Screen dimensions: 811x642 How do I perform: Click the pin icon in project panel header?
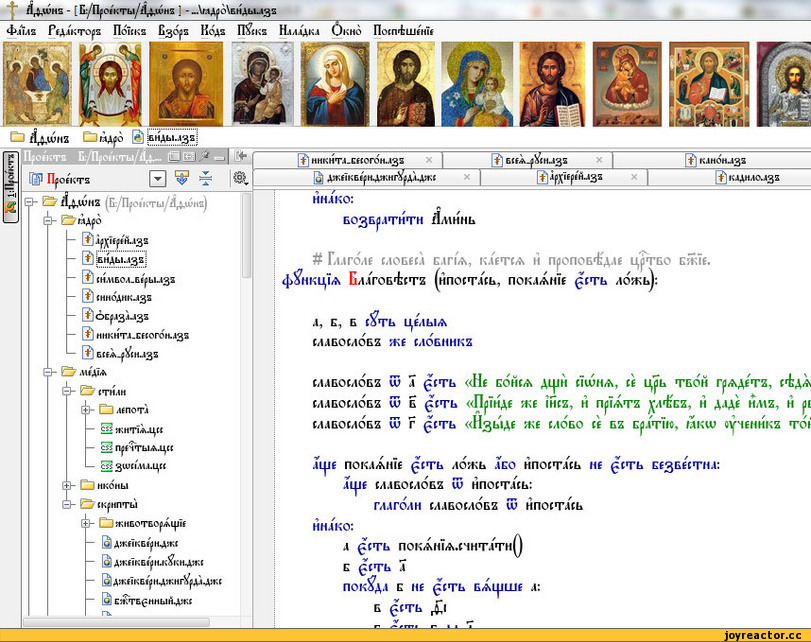pyautogui.click(x=204, y=157)
